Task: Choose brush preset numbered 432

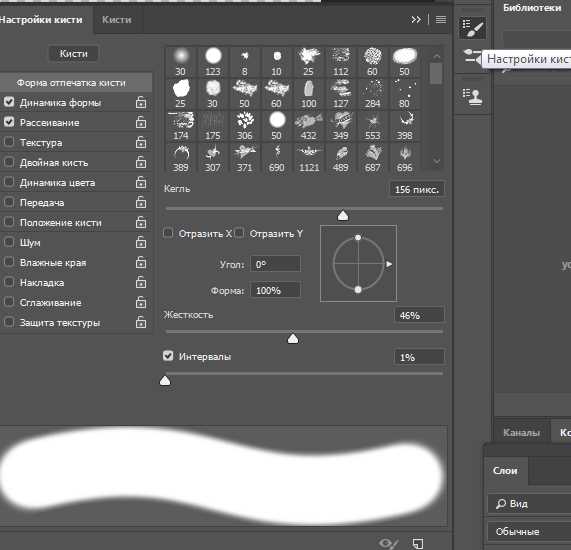Action: (x=309, y=126)
